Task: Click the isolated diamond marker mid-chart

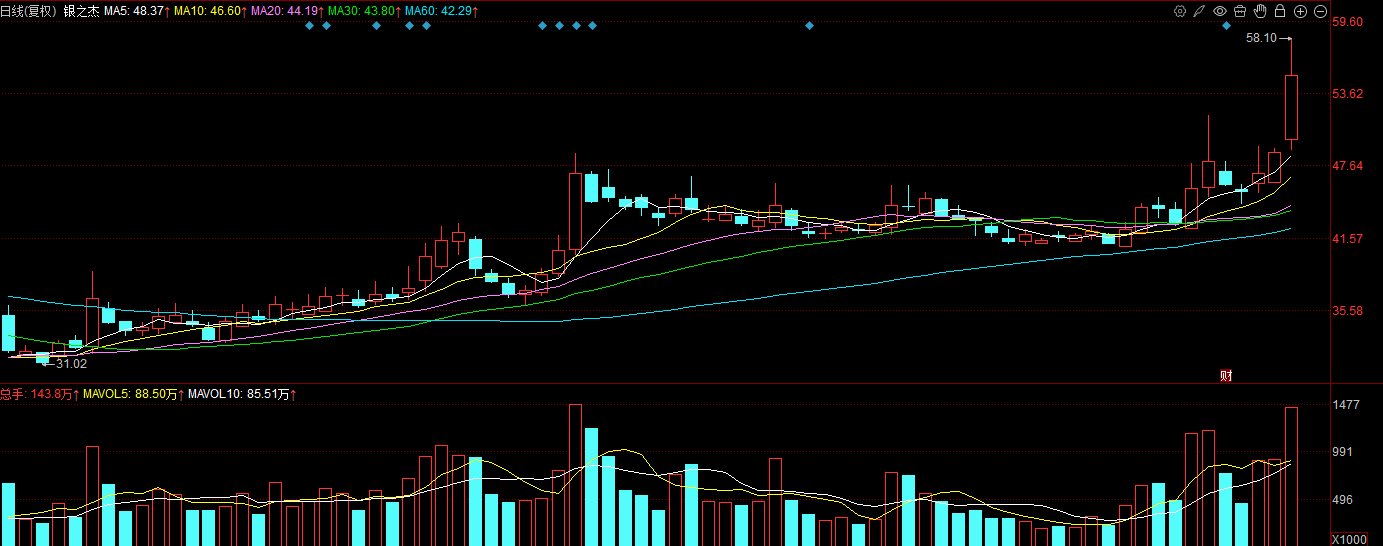Action: coord(809,25)
